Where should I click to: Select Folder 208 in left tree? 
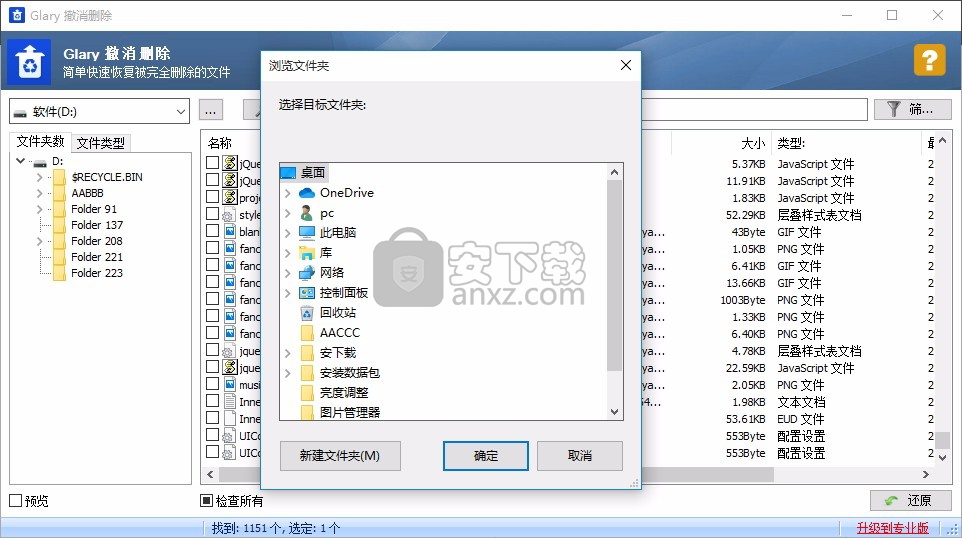(97, 241)
